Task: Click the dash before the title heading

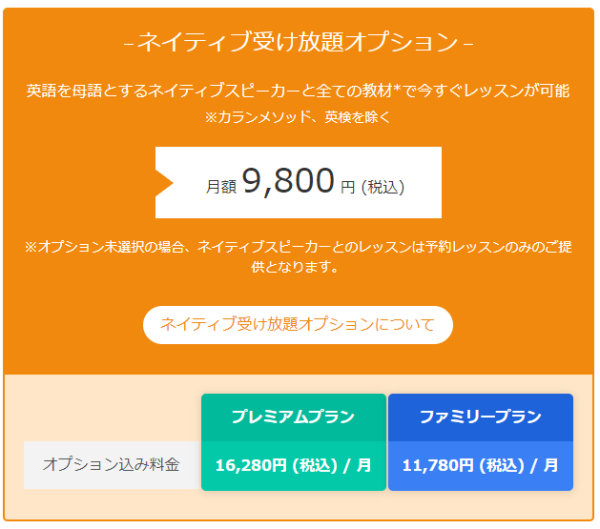Action: click(129, 44)
